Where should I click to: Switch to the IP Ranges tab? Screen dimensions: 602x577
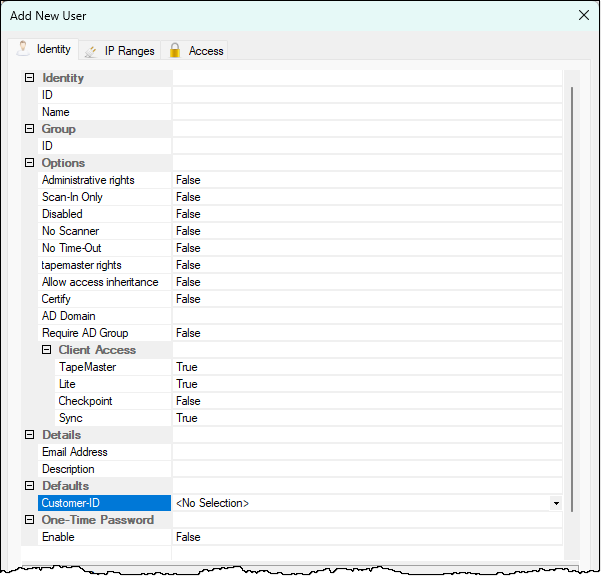(128, 50)
